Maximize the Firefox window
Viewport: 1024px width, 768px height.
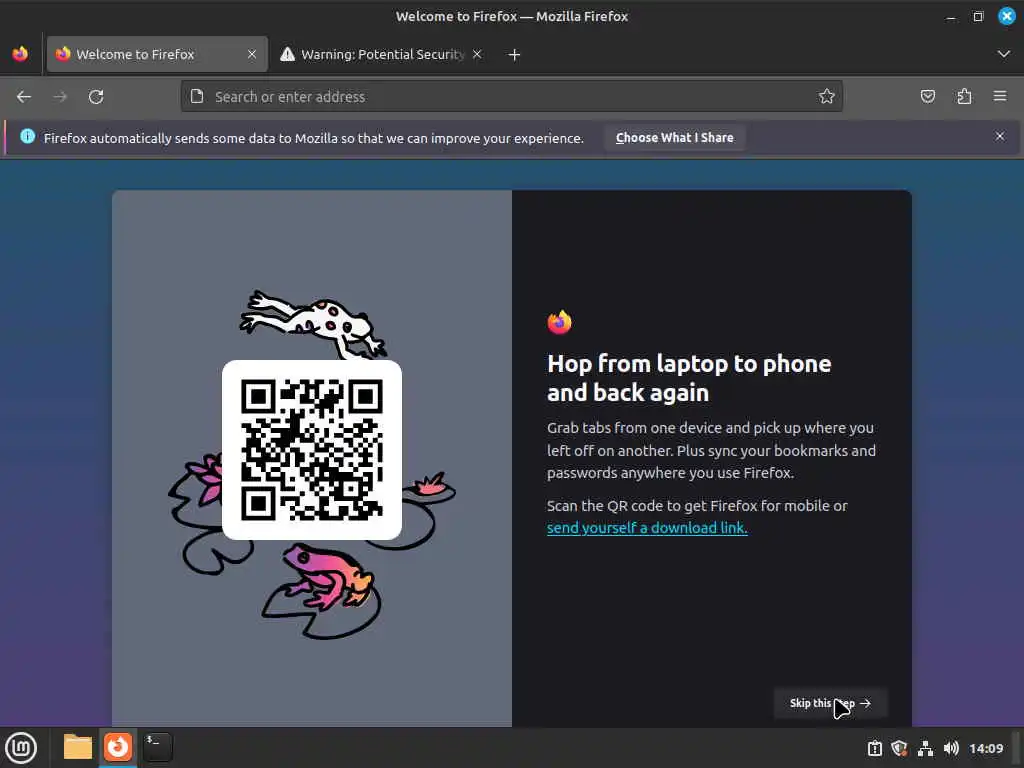[x=978, y=17]
